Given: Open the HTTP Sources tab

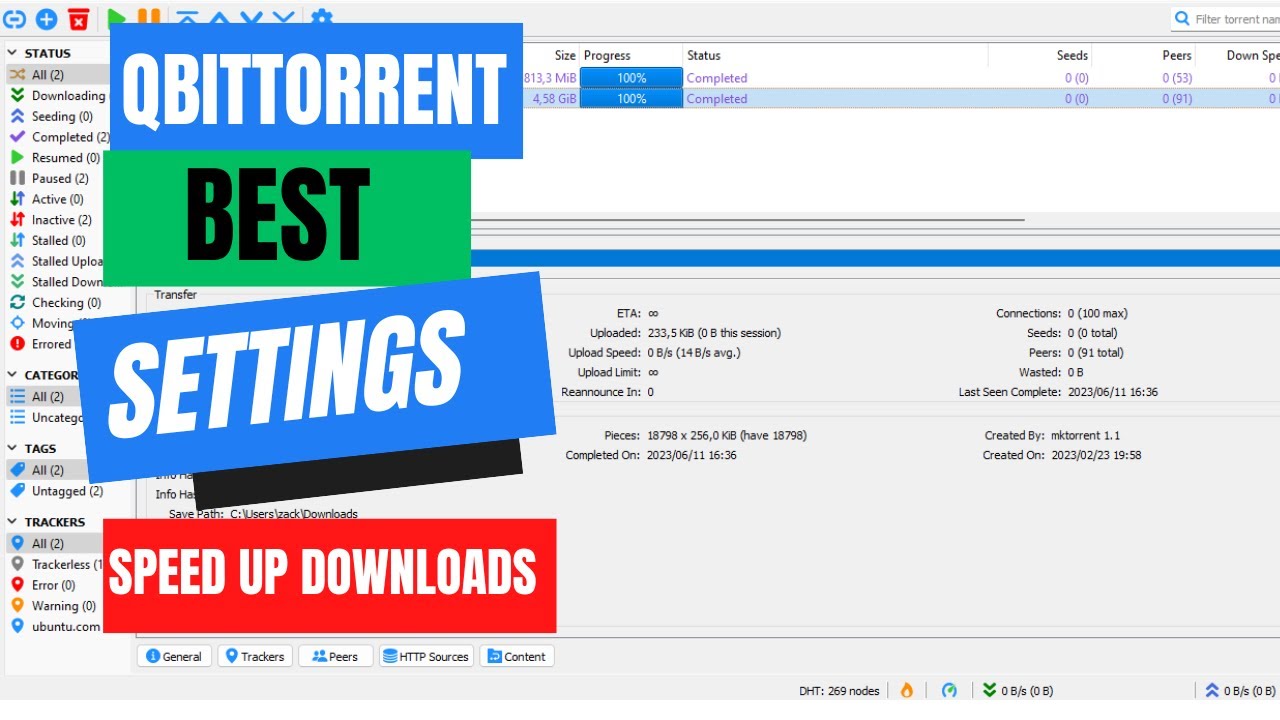Looking at the screenshot, I should 425,656.
